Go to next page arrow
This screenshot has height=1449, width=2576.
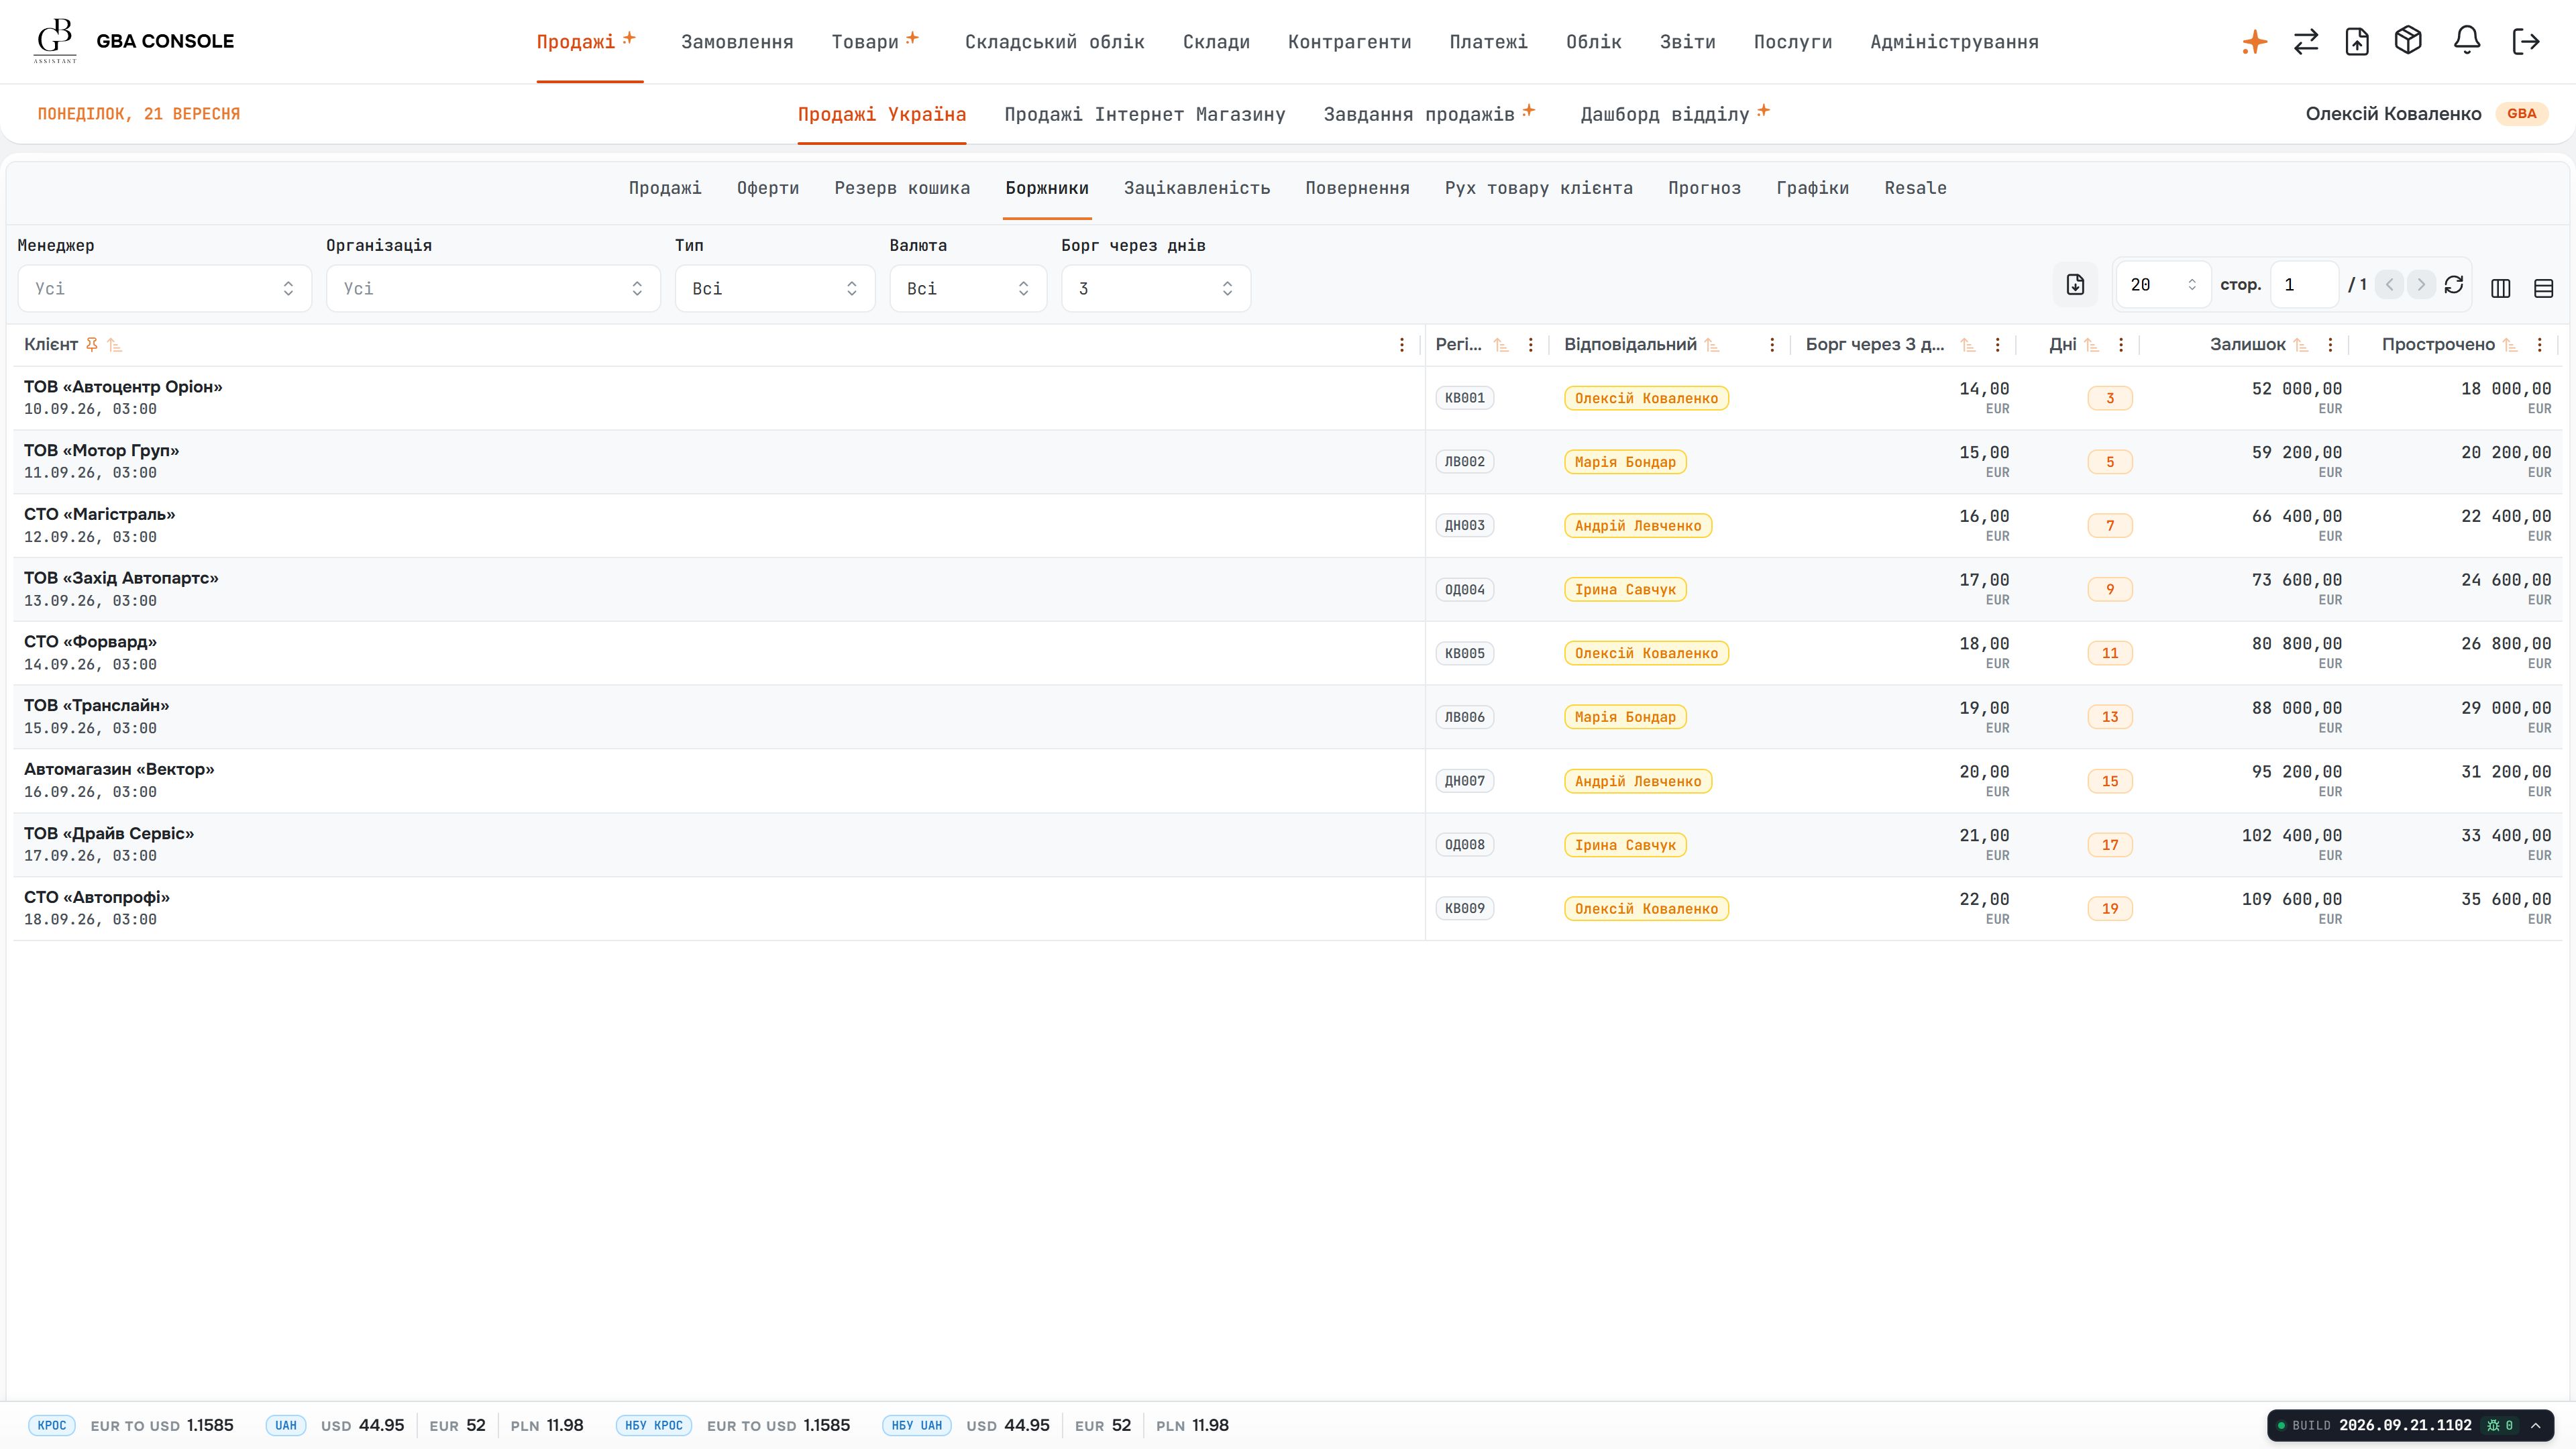click(x=2421, y=285)
